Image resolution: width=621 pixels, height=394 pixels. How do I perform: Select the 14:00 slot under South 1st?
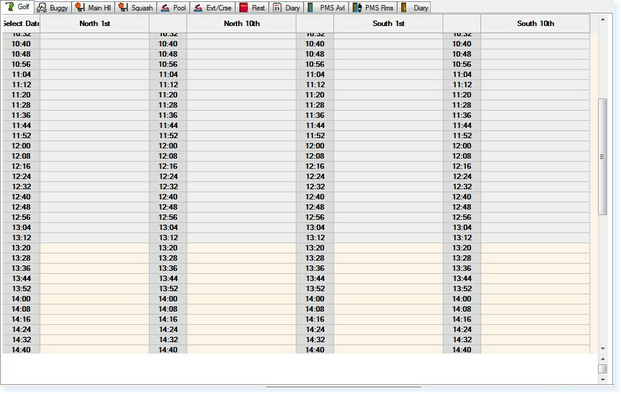click(388, 299)
